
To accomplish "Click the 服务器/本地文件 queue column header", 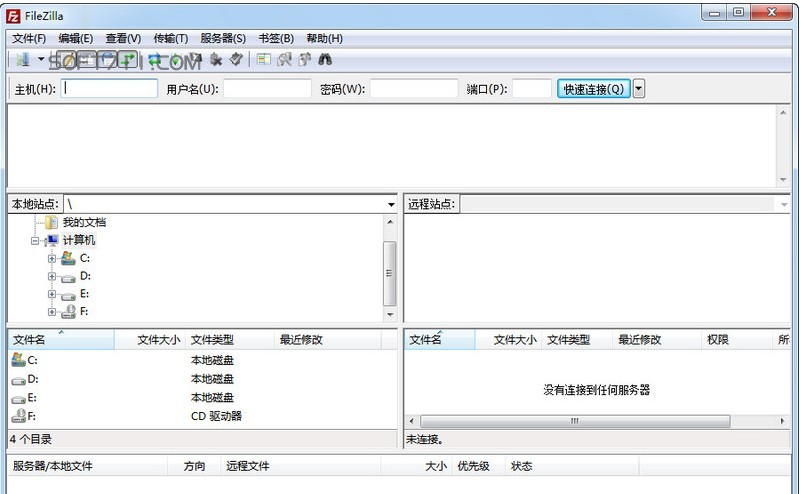I will (x=88, y=466).
